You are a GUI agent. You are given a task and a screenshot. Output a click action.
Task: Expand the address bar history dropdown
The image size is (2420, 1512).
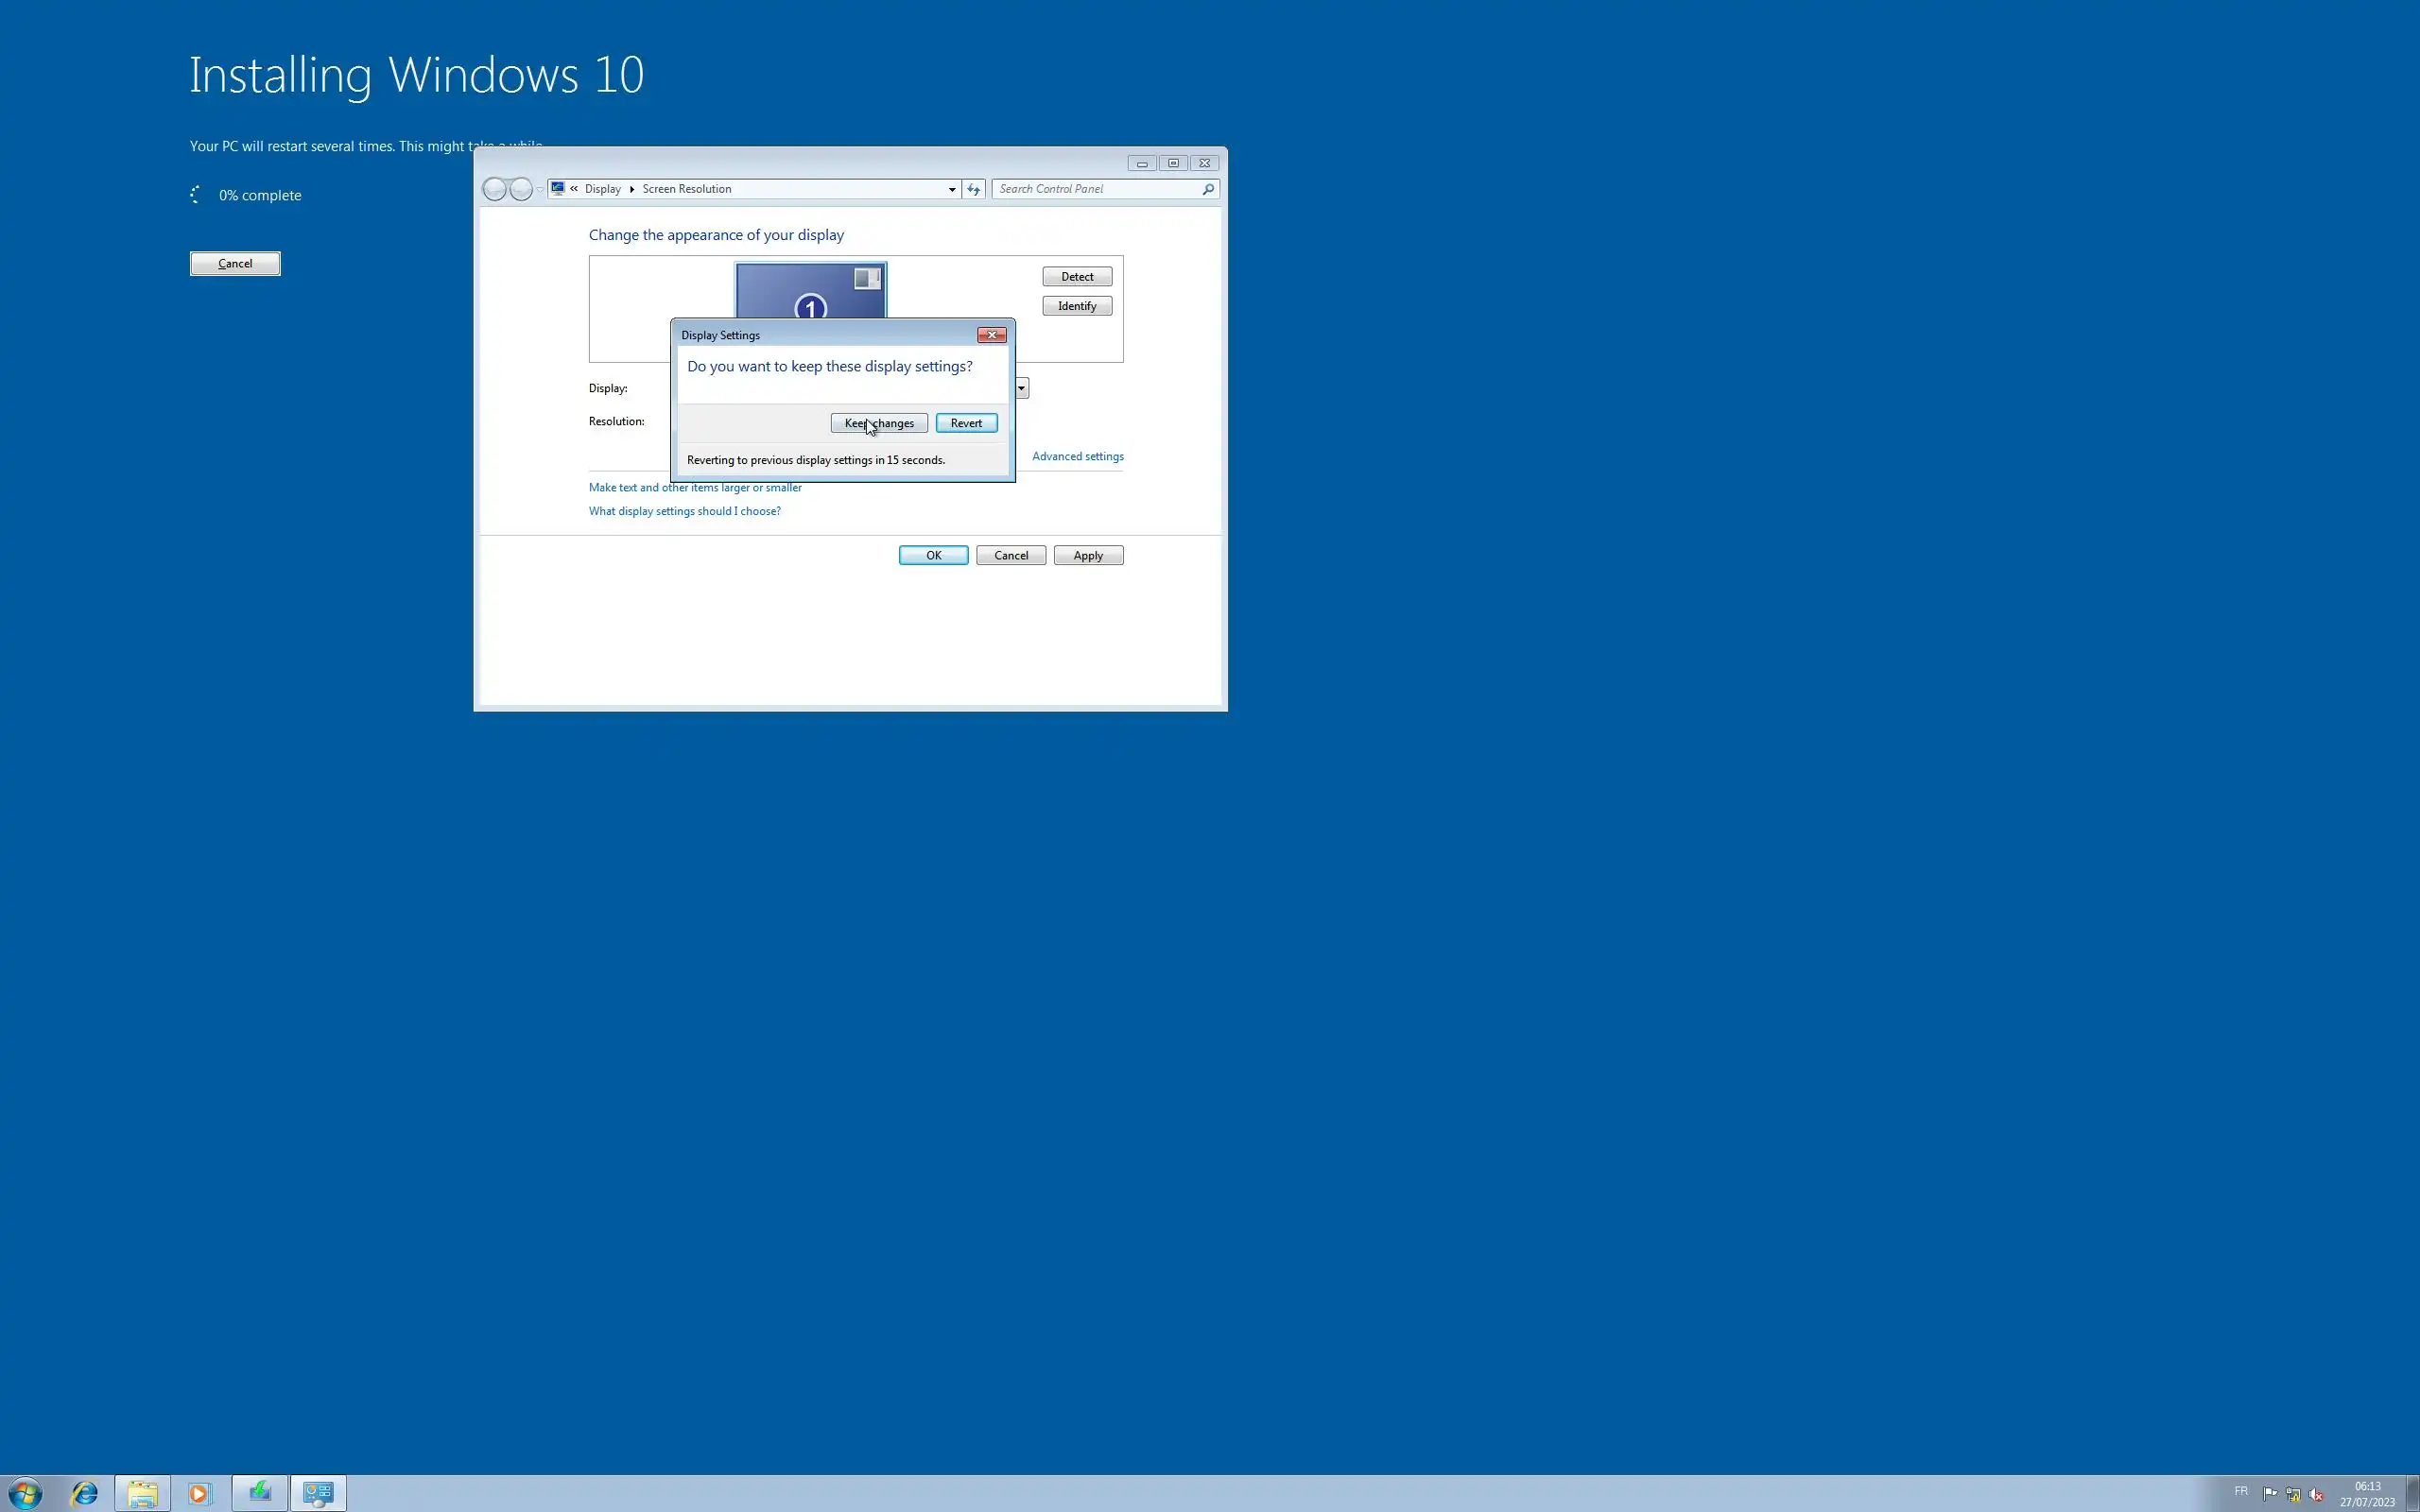tap(951, 189)
